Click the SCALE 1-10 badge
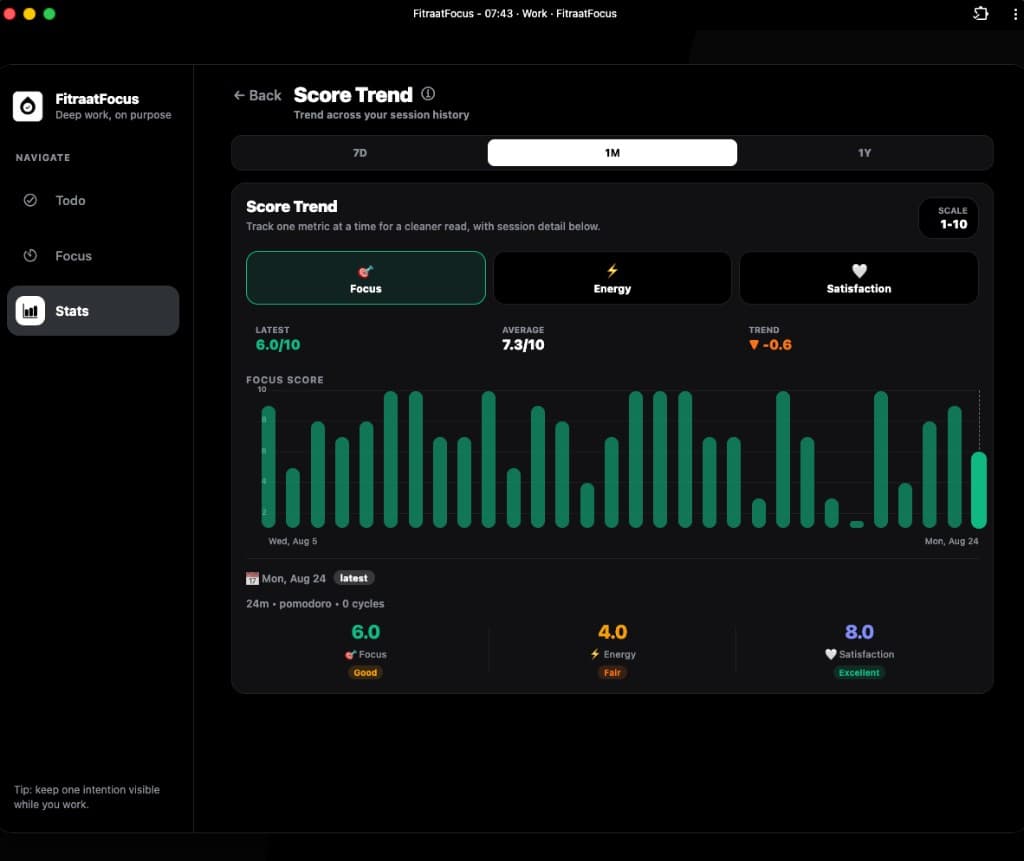Viewport: 1024px width, 861px height. coord(949,218)
